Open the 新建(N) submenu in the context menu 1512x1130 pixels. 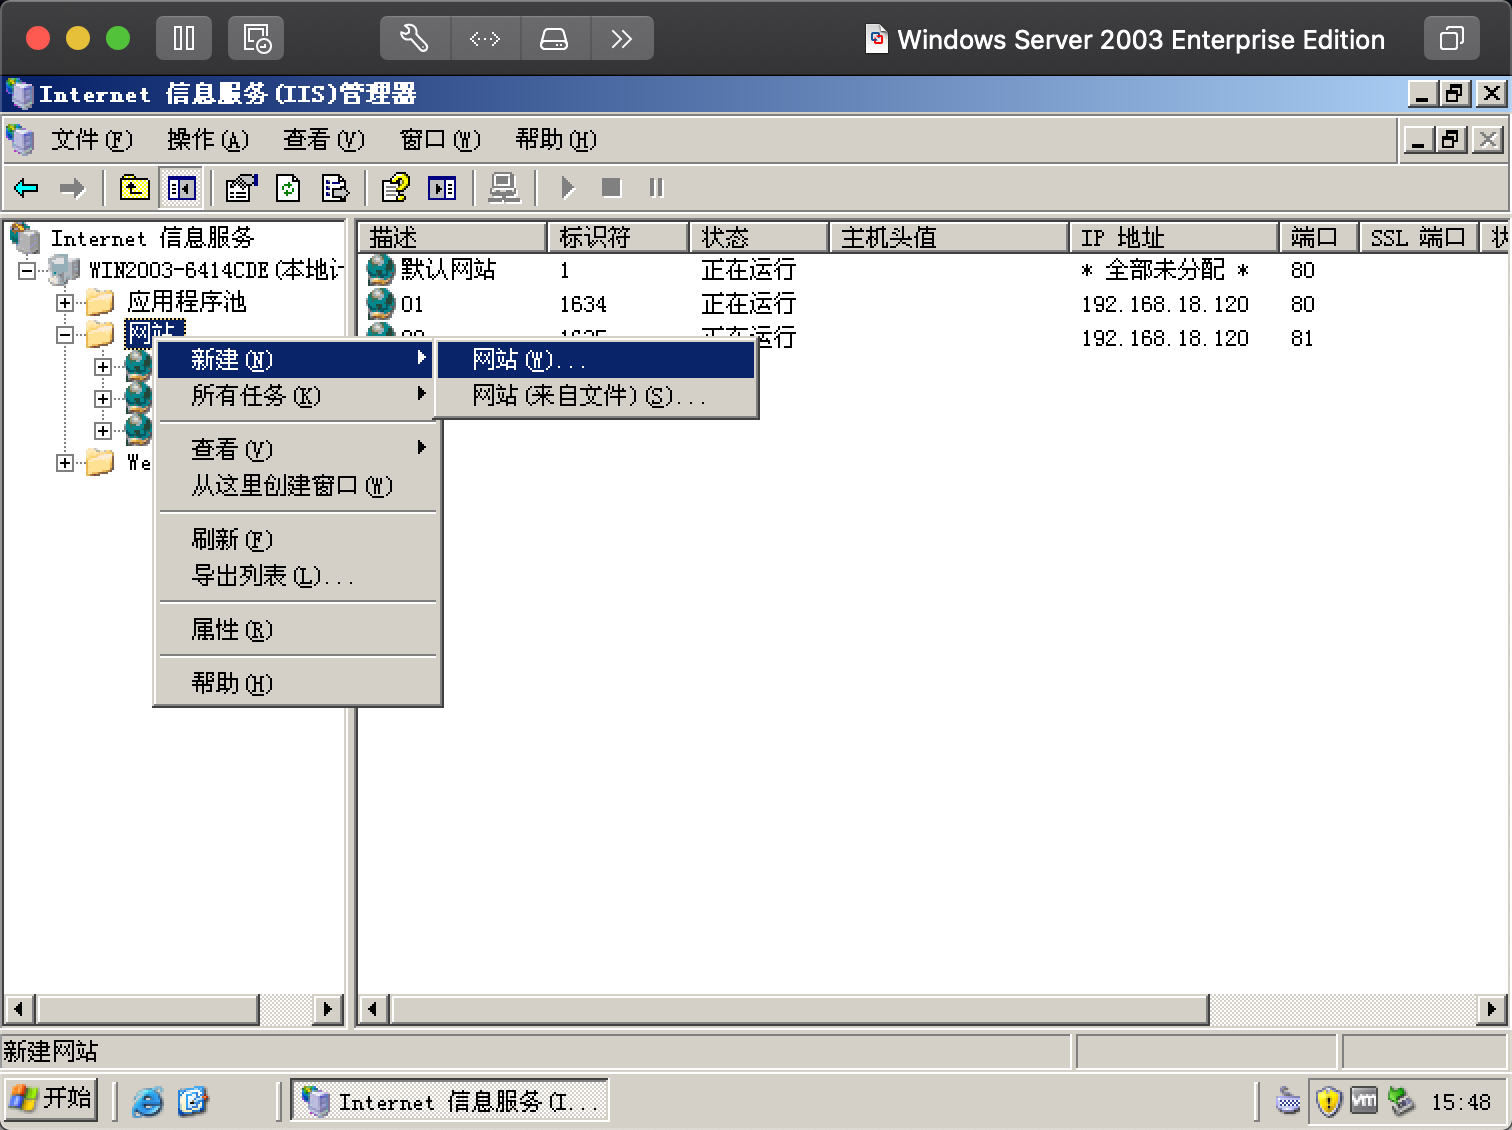point(296,359)
